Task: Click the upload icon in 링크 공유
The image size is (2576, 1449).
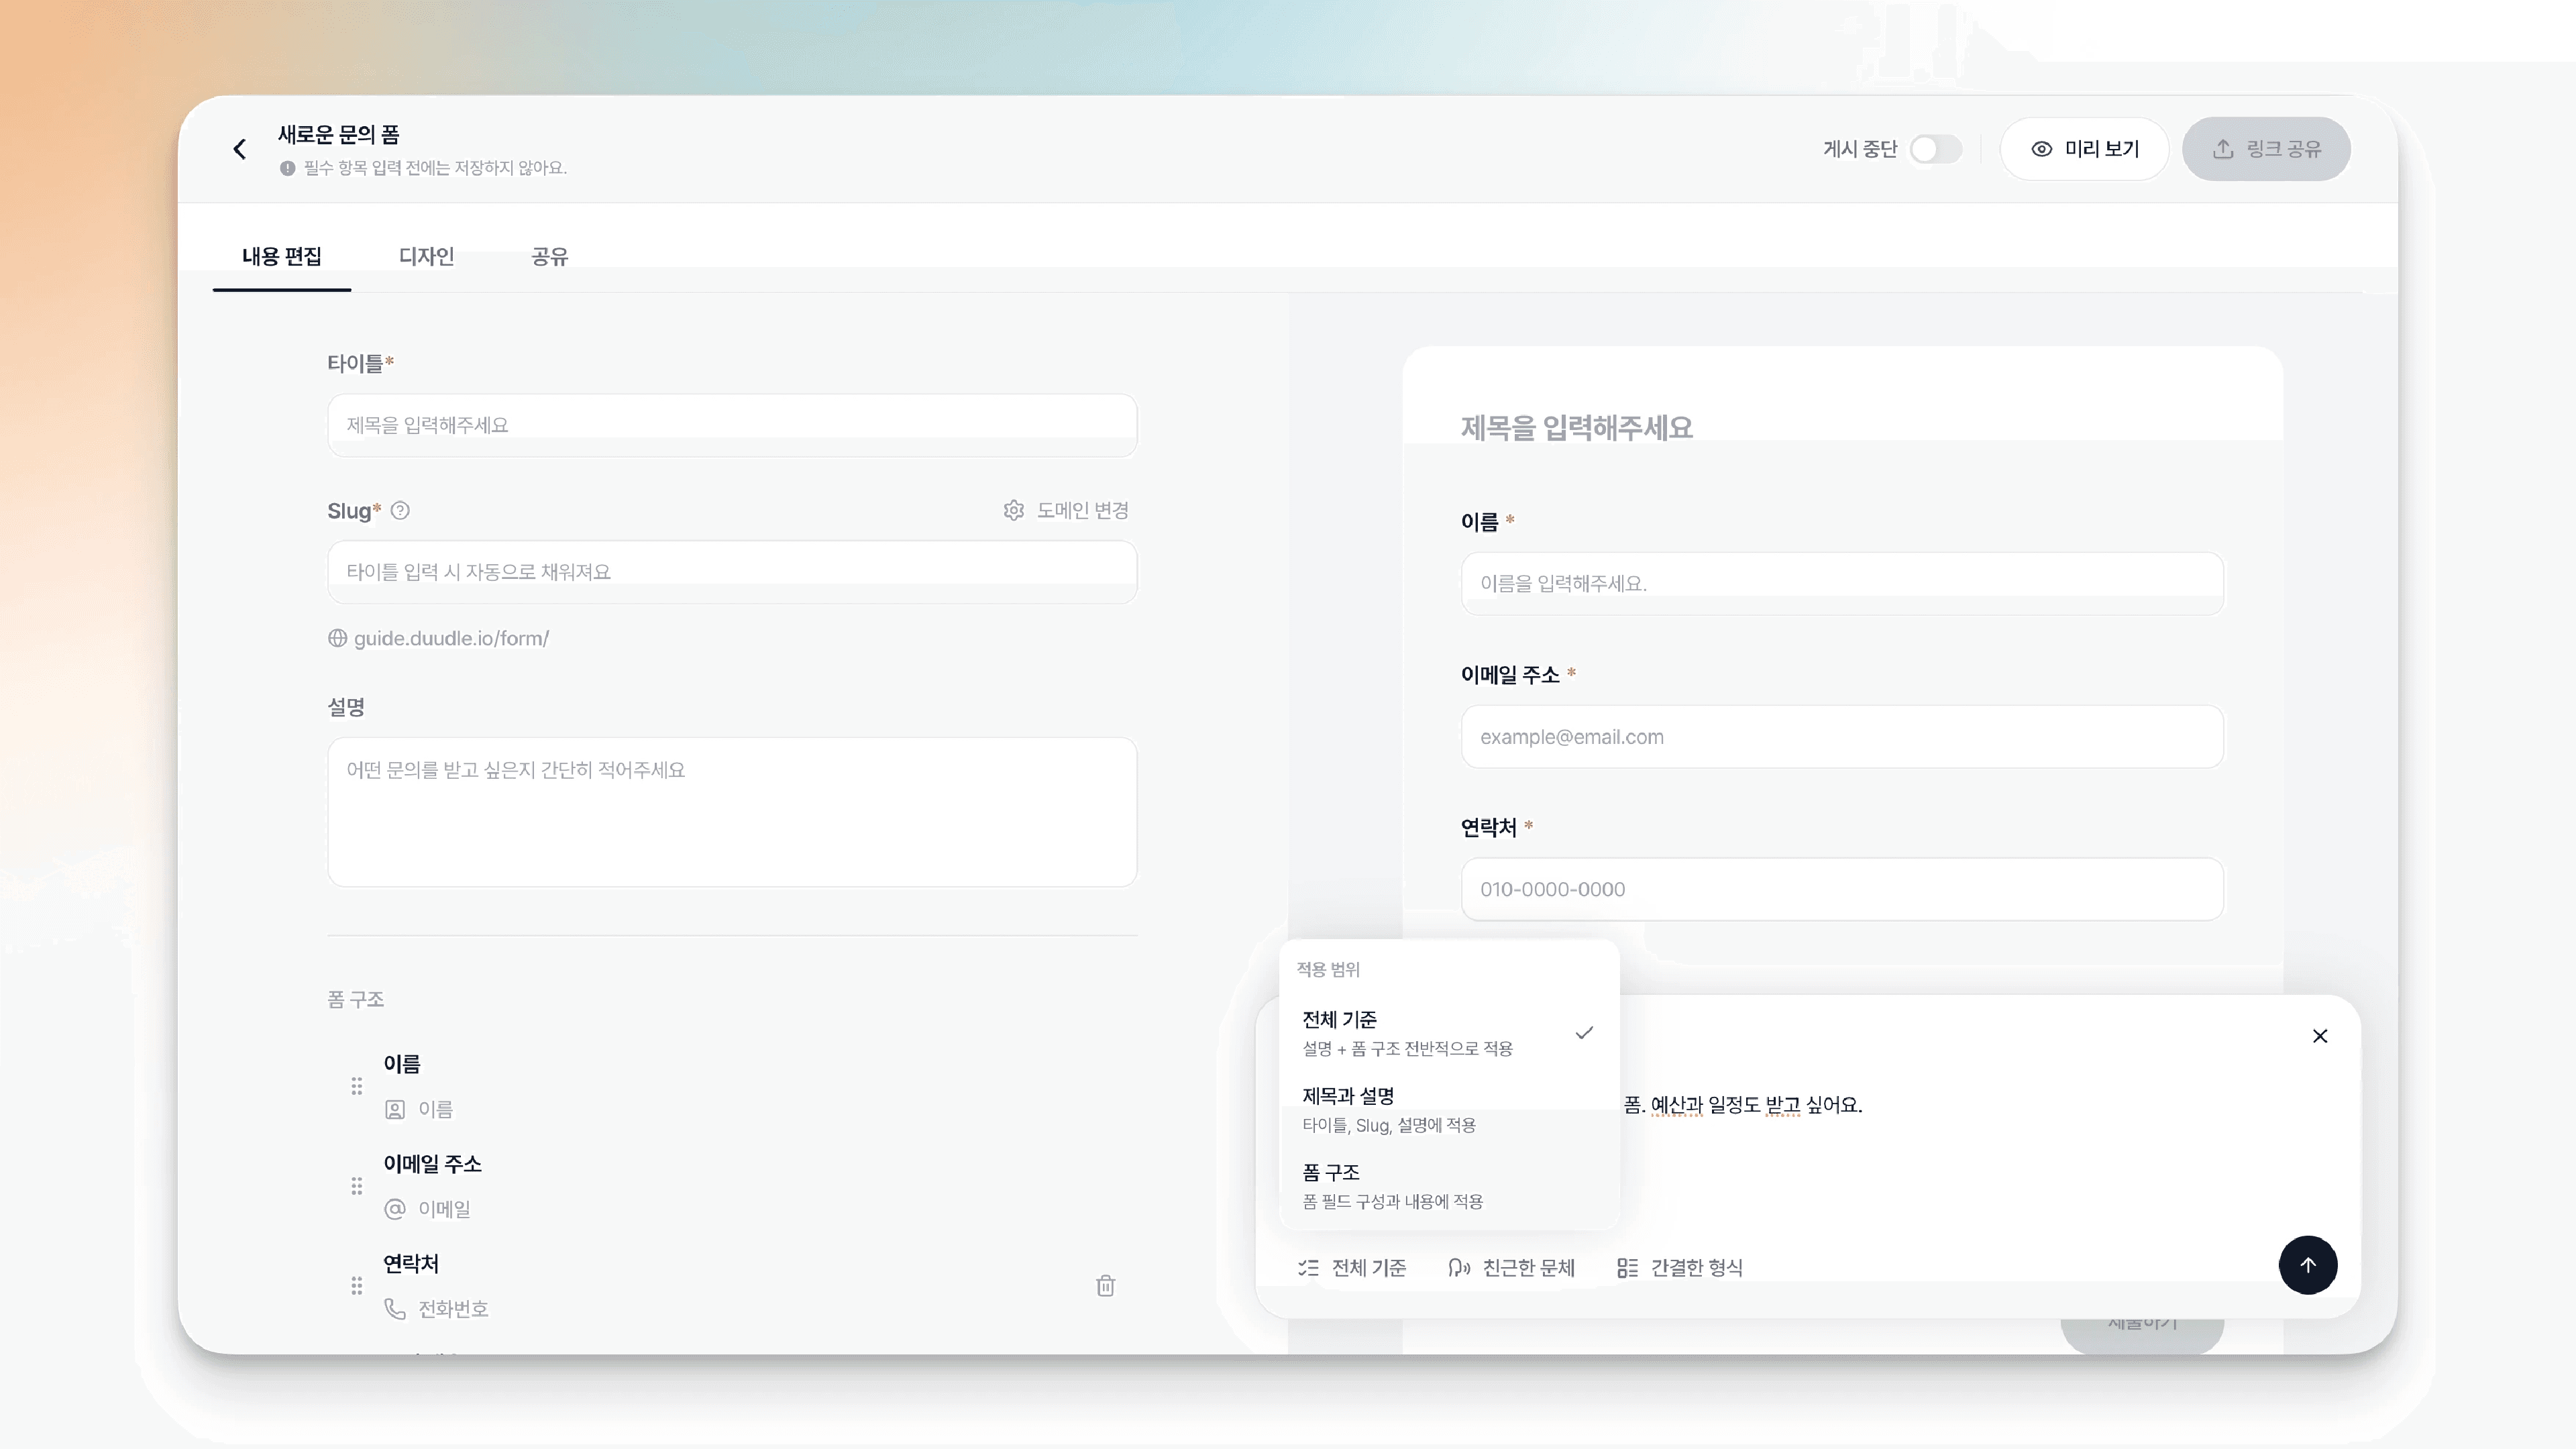Action: 2223,149
